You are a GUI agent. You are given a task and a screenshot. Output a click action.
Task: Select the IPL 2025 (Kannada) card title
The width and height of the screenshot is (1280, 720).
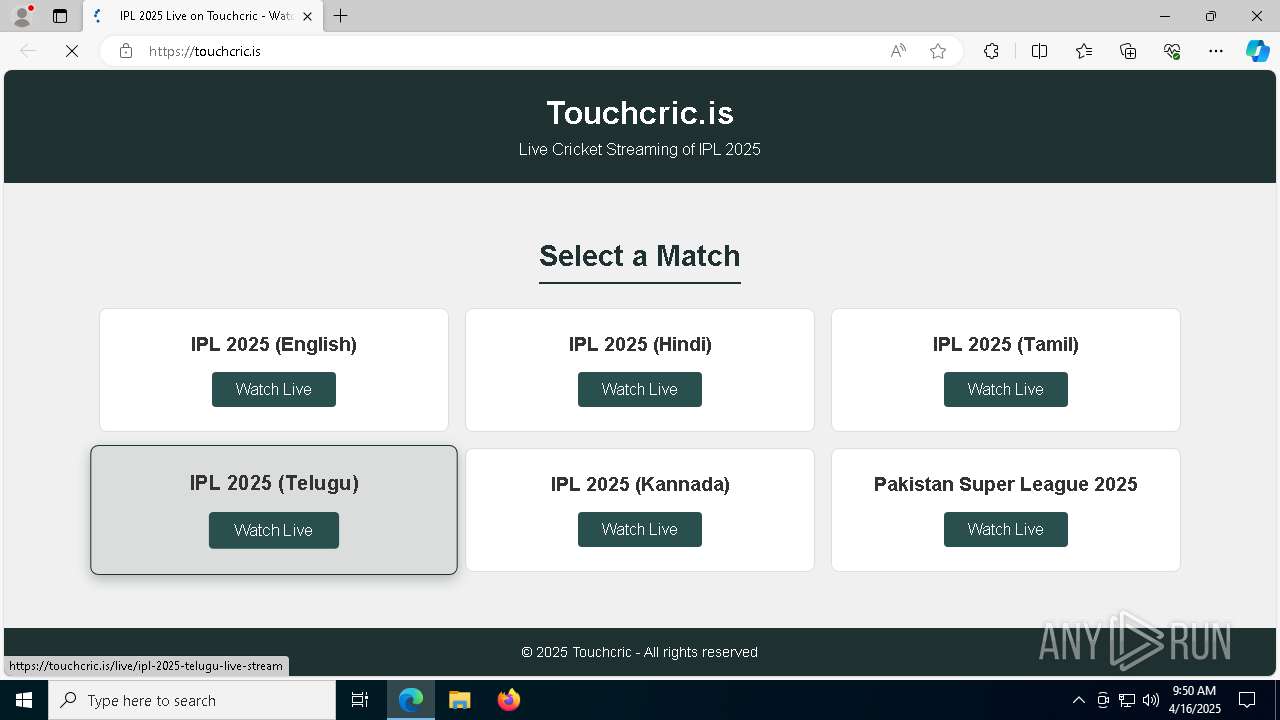[x=640, y=484]
